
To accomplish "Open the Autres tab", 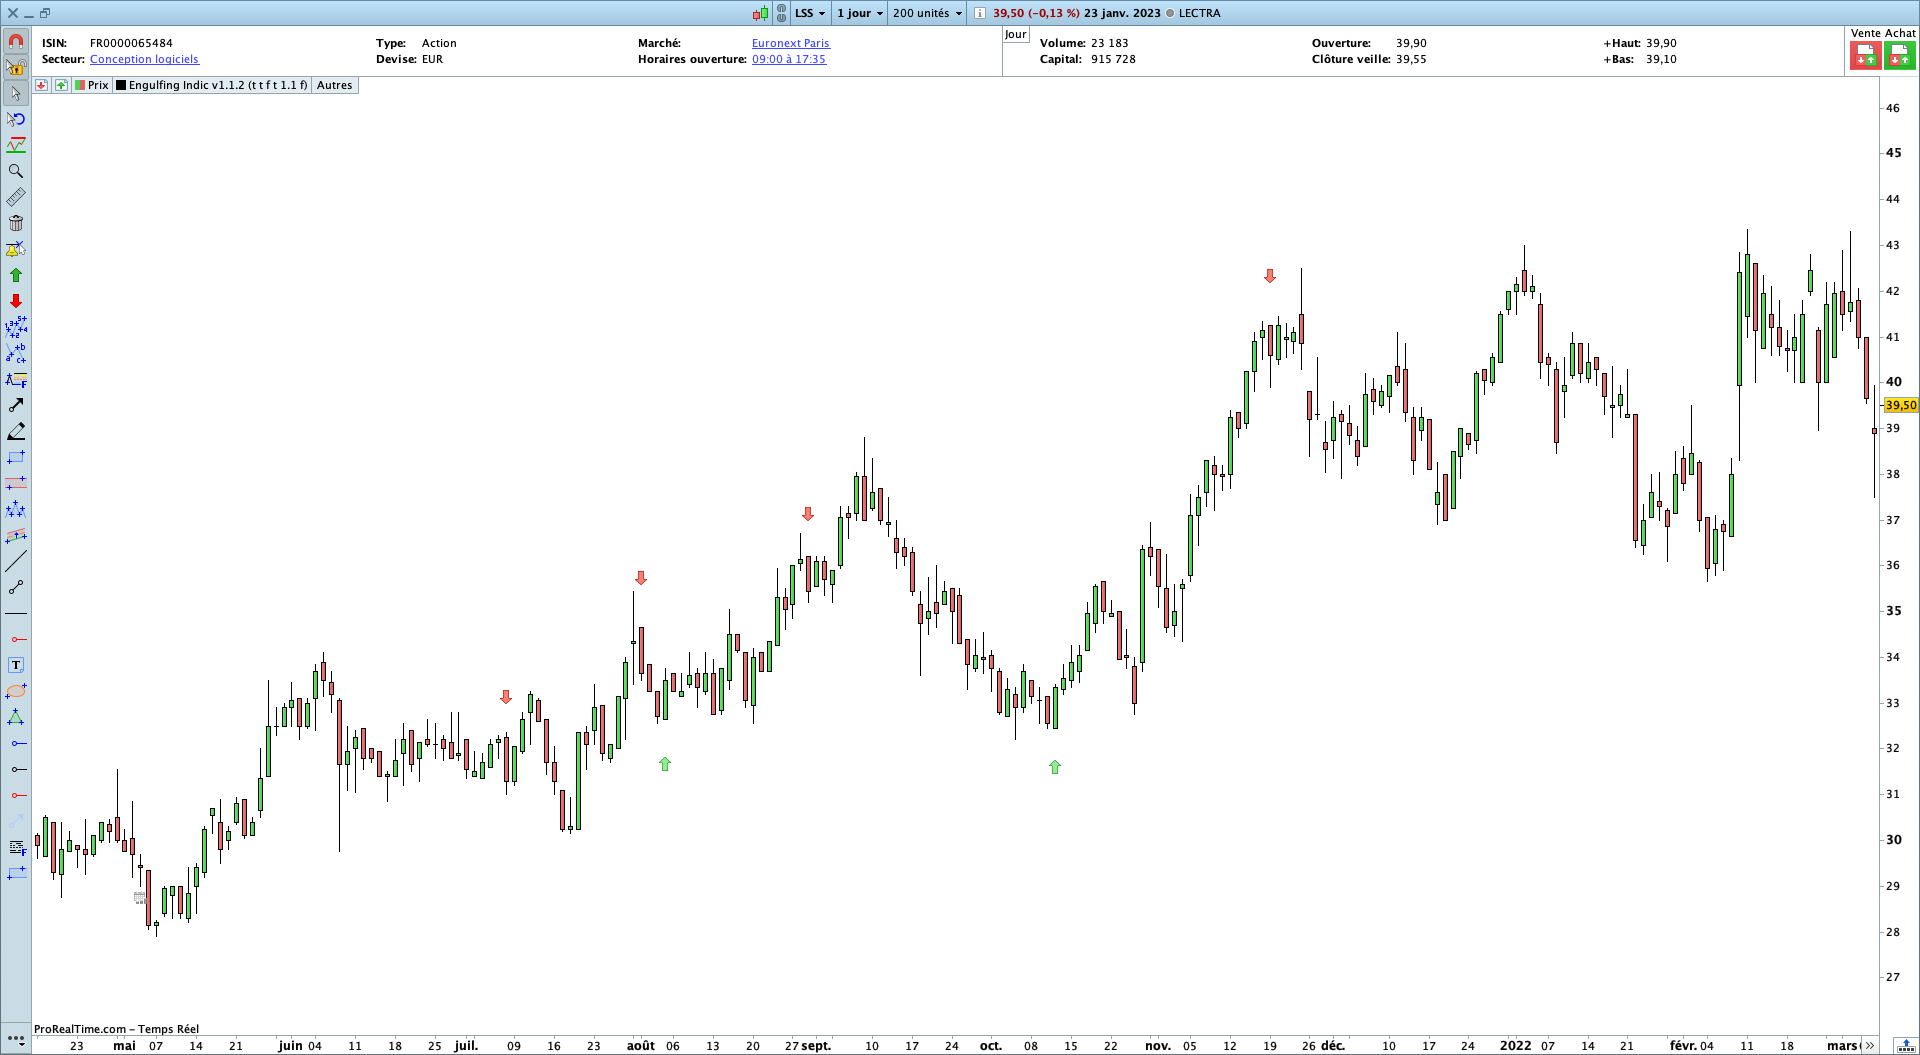I will 335,85.
